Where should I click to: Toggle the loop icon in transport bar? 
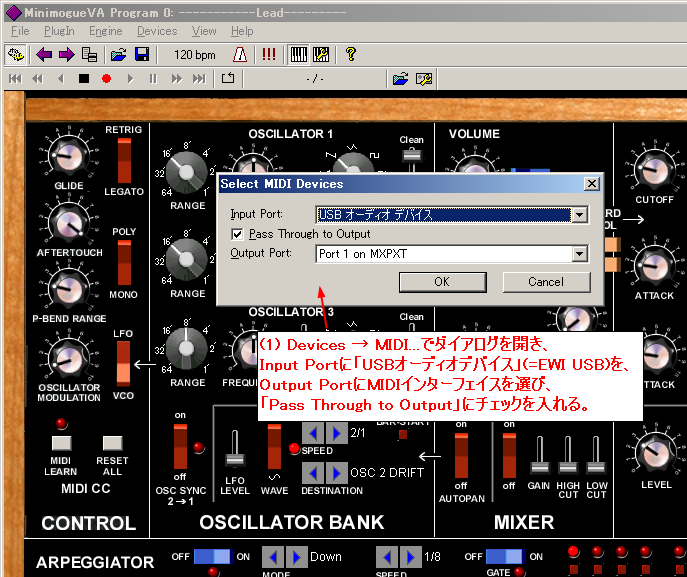tap(228, 78)
